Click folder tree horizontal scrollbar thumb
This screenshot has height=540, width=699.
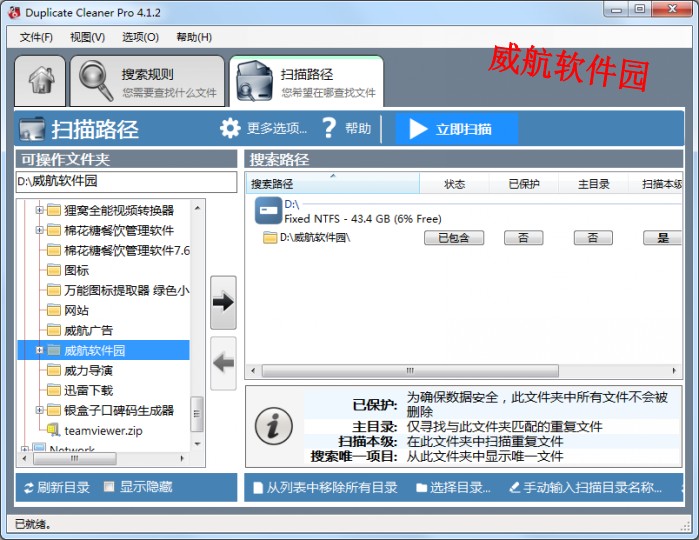pos(75,458)
